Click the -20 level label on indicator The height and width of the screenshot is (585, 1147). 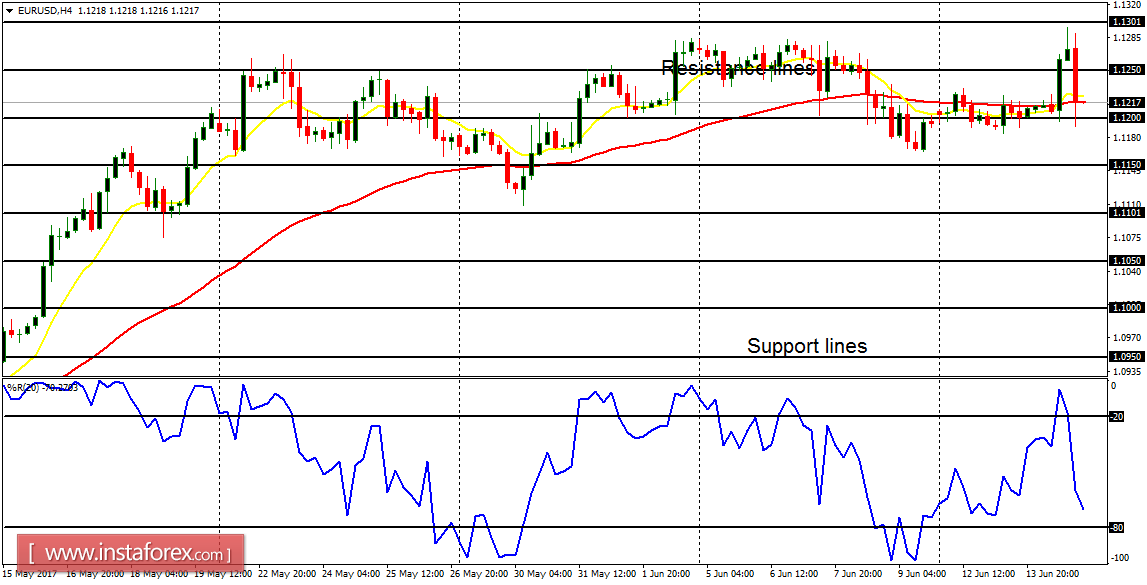[x=1117, y=417]
